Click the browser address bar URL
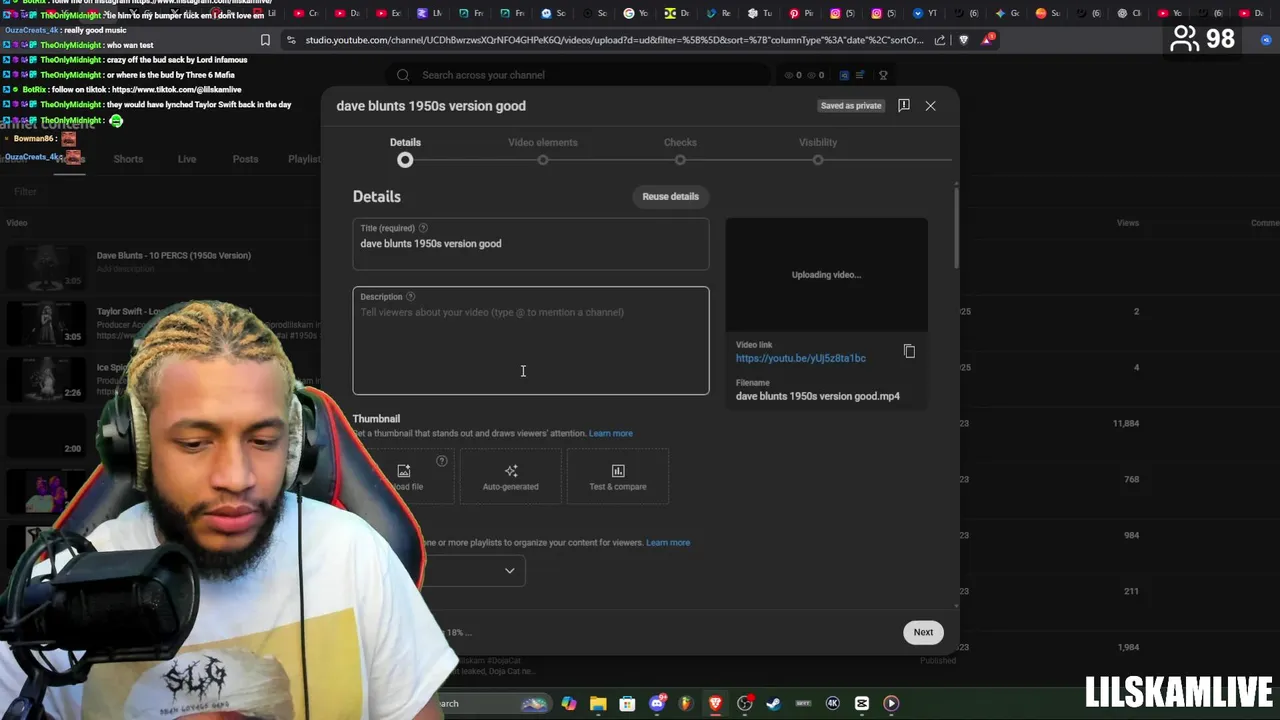 615,40
